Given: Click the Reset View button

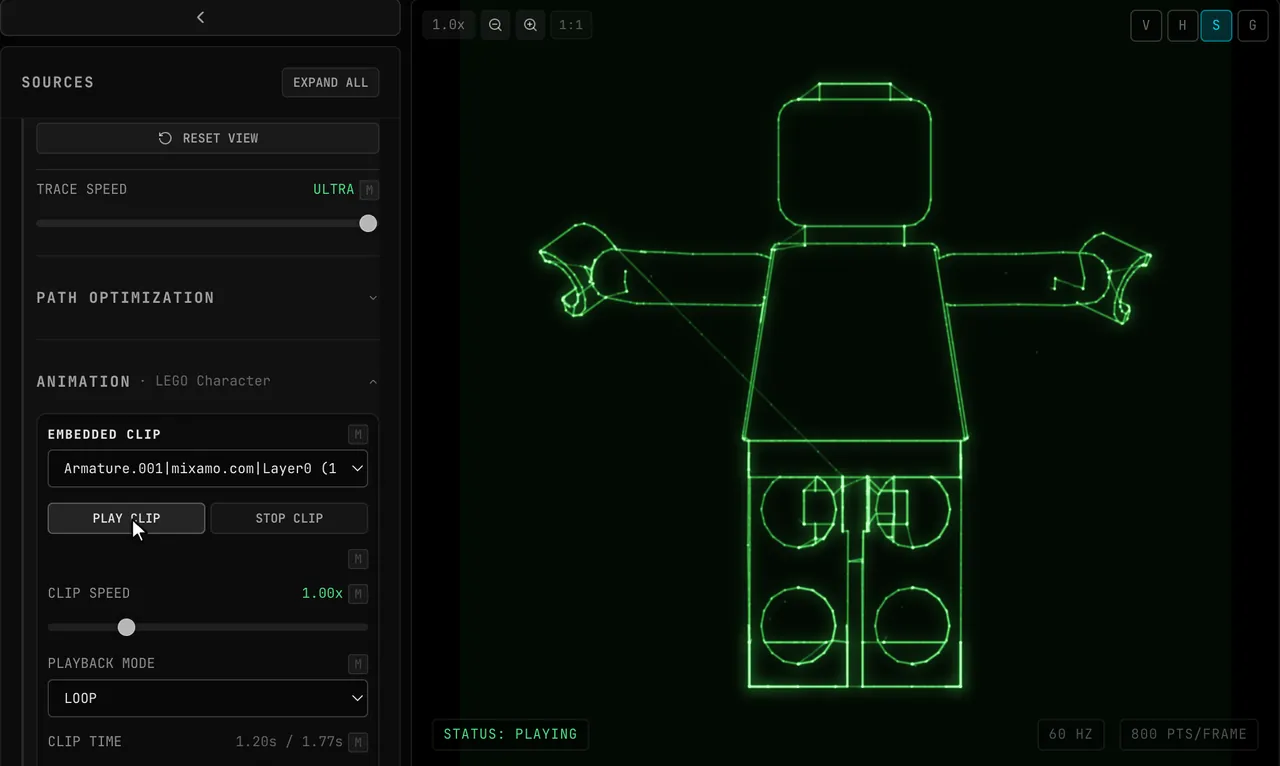Looking at the screenshot, I should point(208,138).
